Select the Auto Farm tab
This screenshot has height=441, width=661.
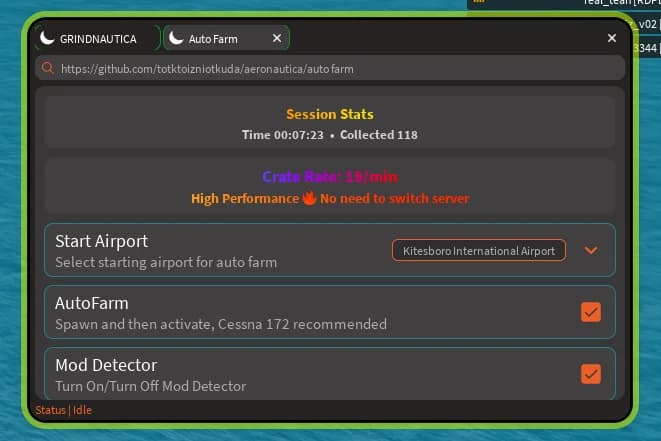(x=226, y=38)
